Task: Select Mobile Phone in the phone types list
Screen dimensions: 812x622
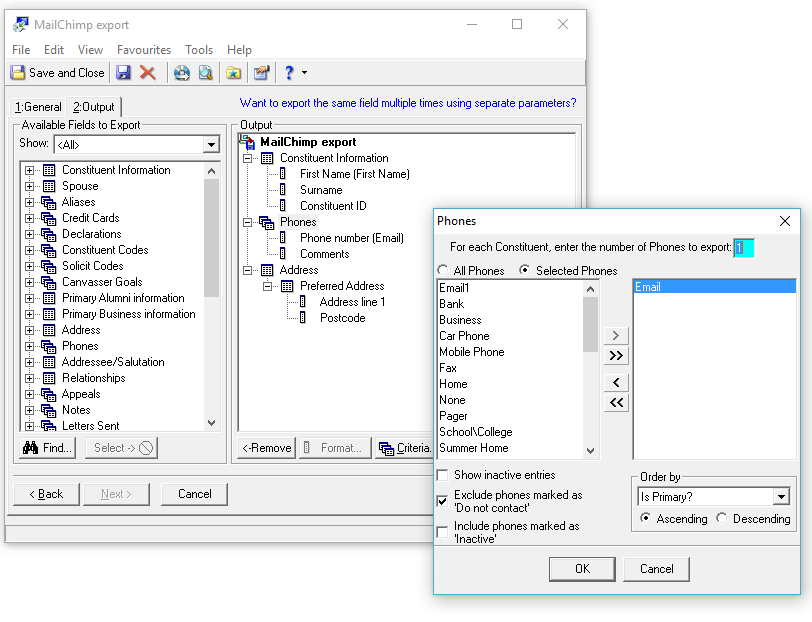Action: [472, 352]
